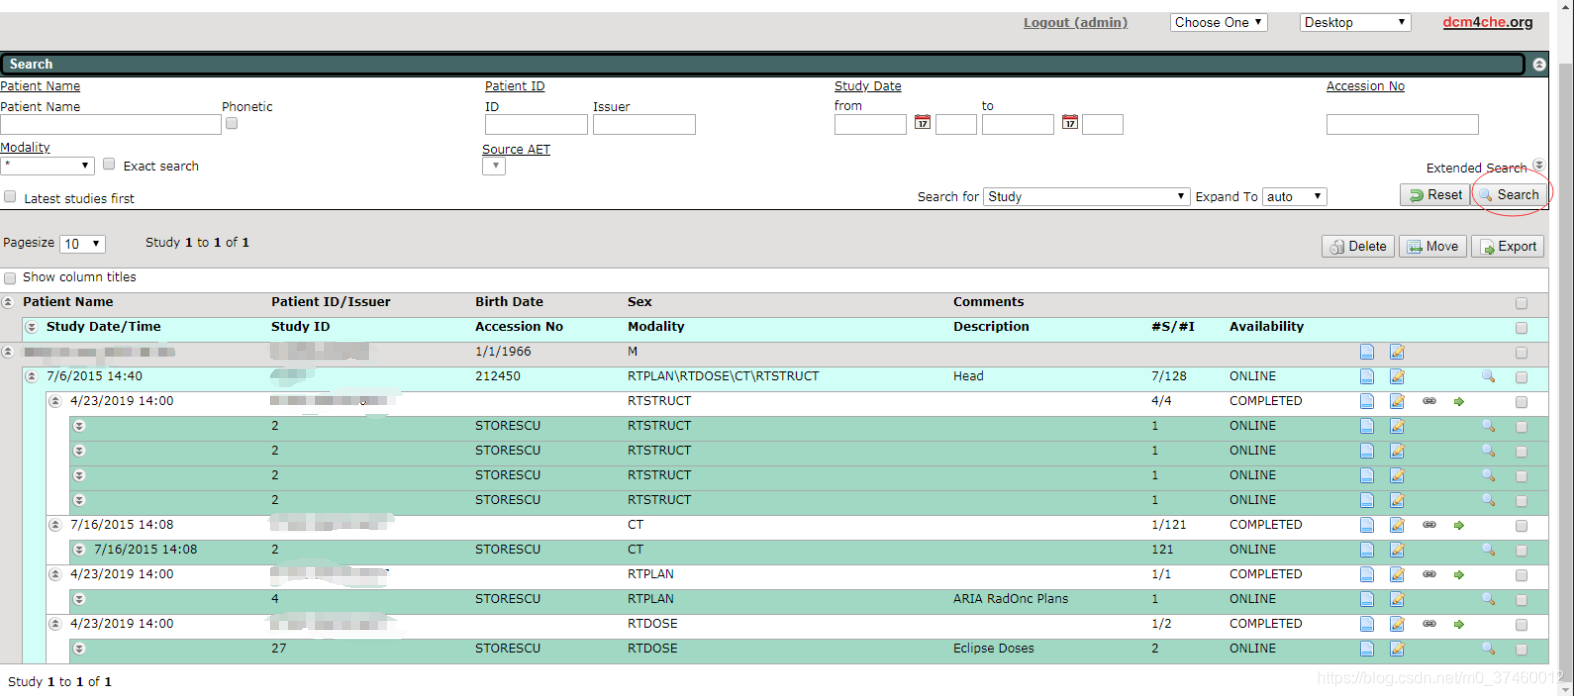Collapse the 7/16/2015 14:08 CT COMPLETED row

click(x=55, y=525)
